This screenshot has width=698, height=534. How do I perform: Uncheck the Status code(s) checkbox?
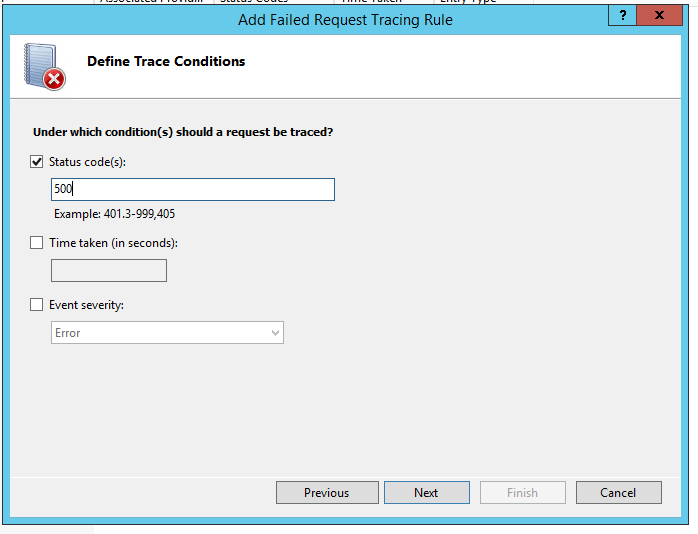(x=37, y=162)
